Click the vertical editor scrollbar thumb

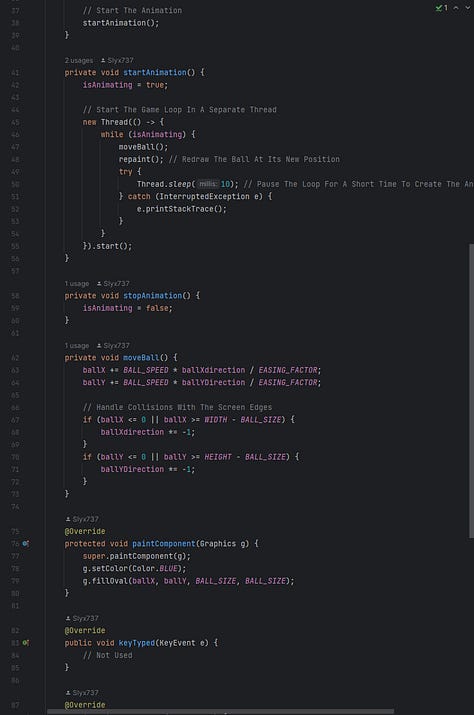(x=471, y=391)
